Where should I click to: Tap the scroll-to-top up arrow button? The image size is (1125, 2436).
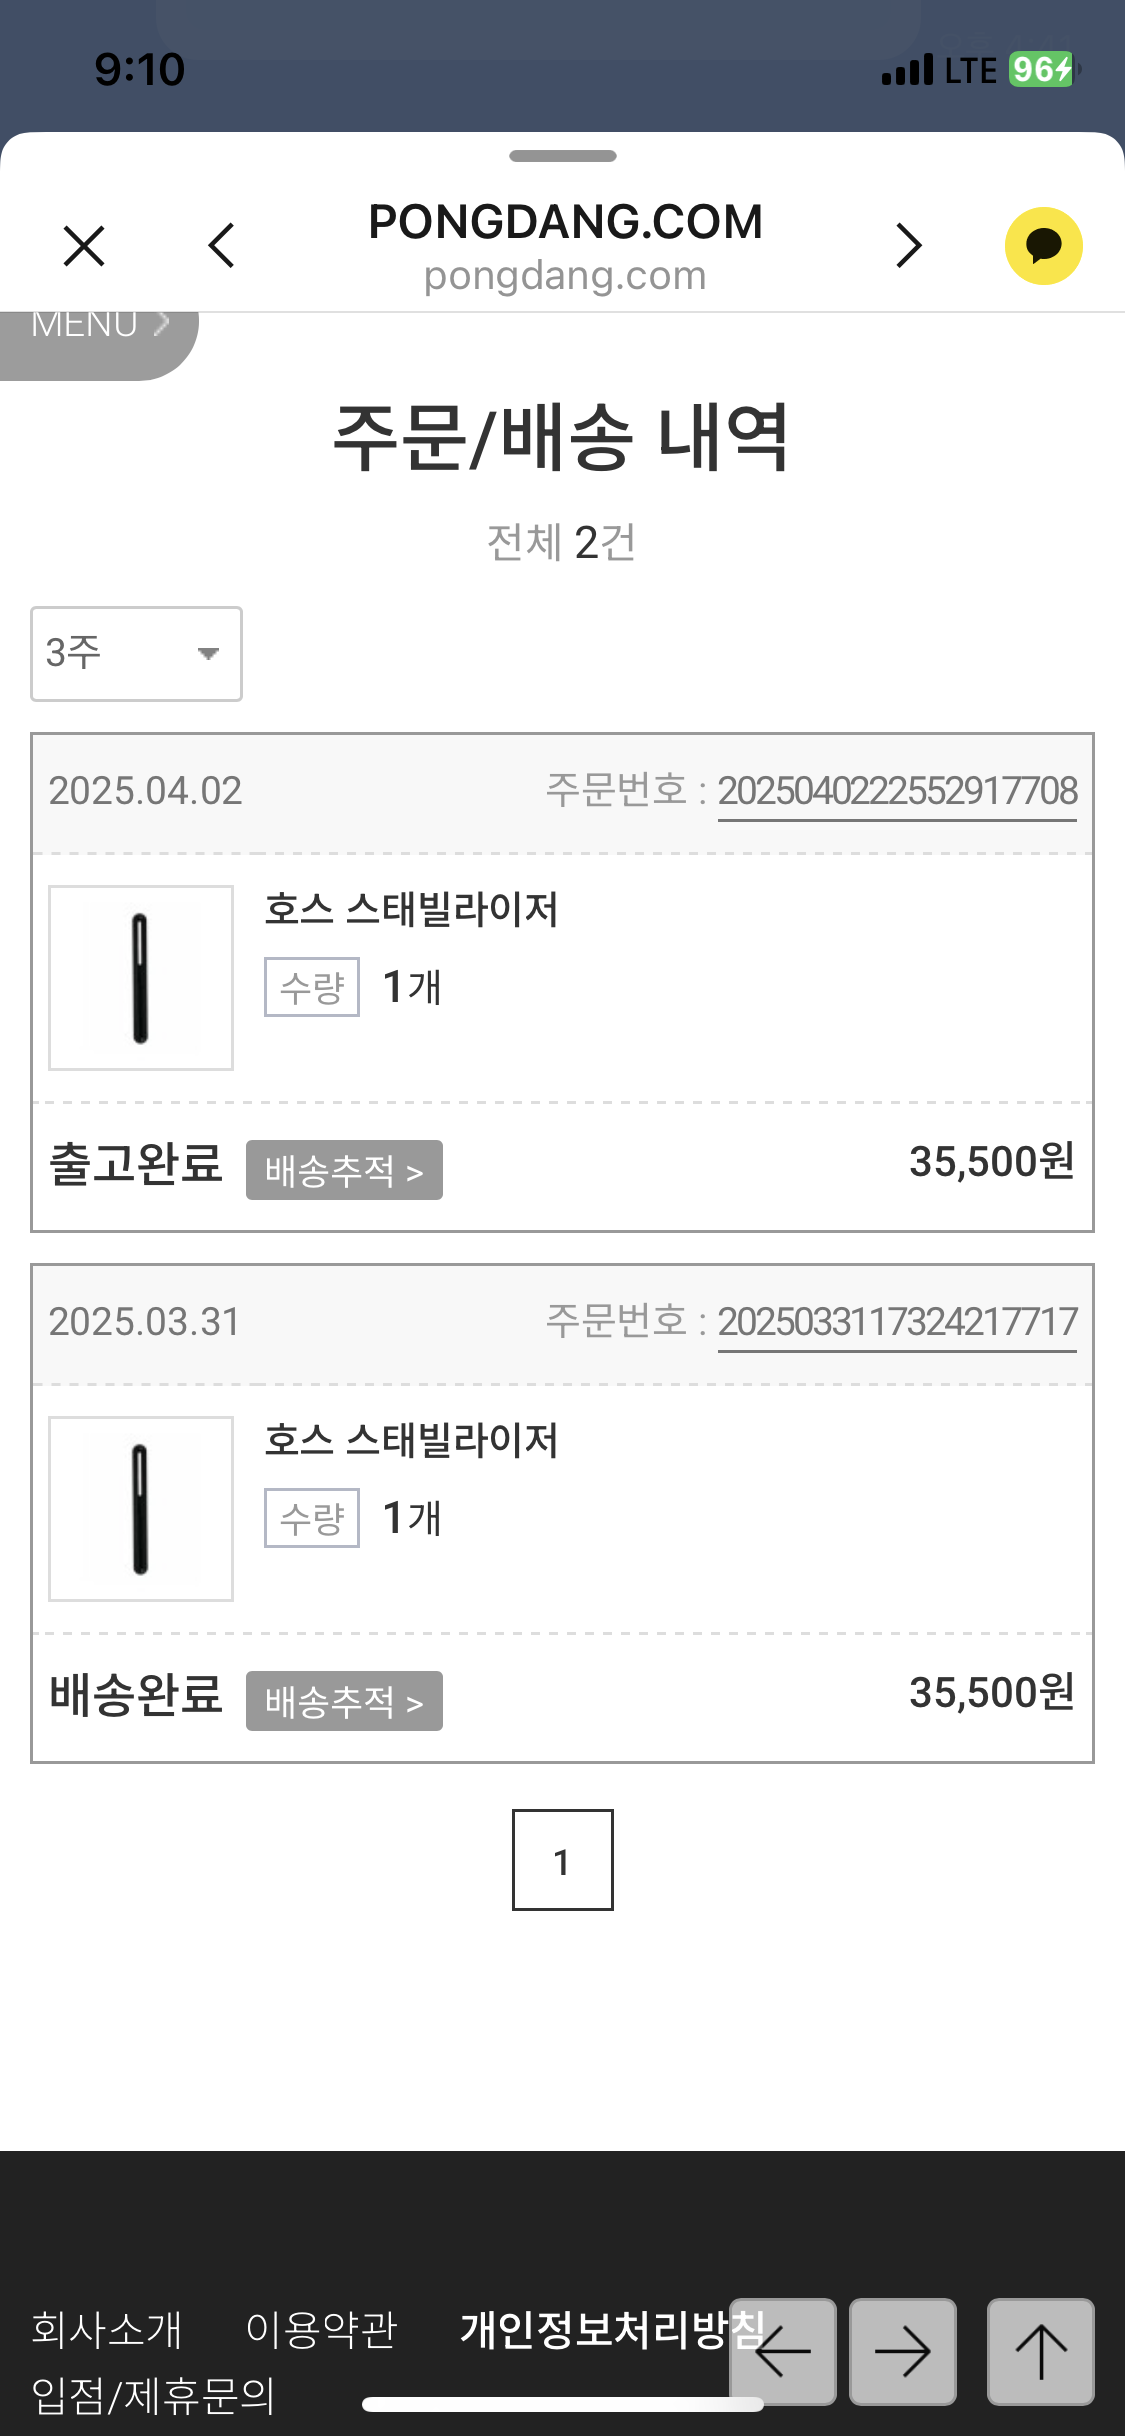click(x=1040, y=2352)
